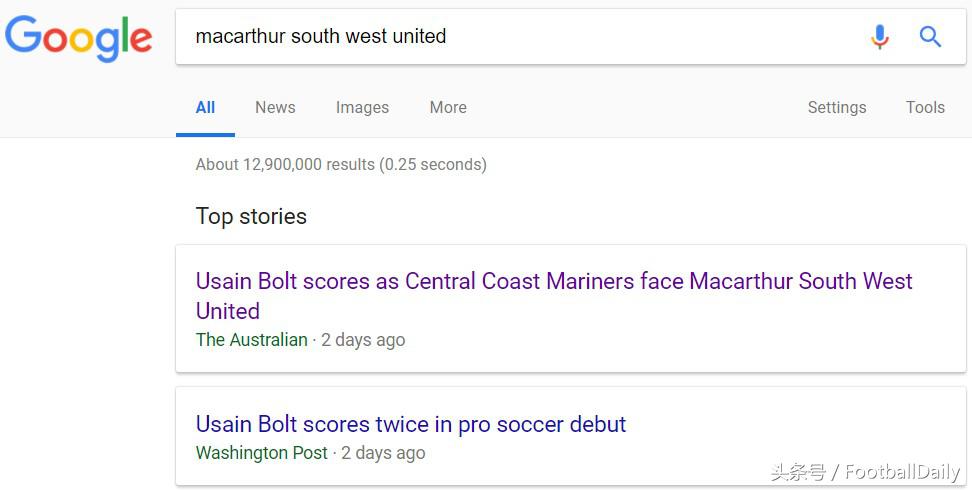The width and height of the screenshot is (972, 491).
Task: Switch to the News tab
Action: click(275, 107)
